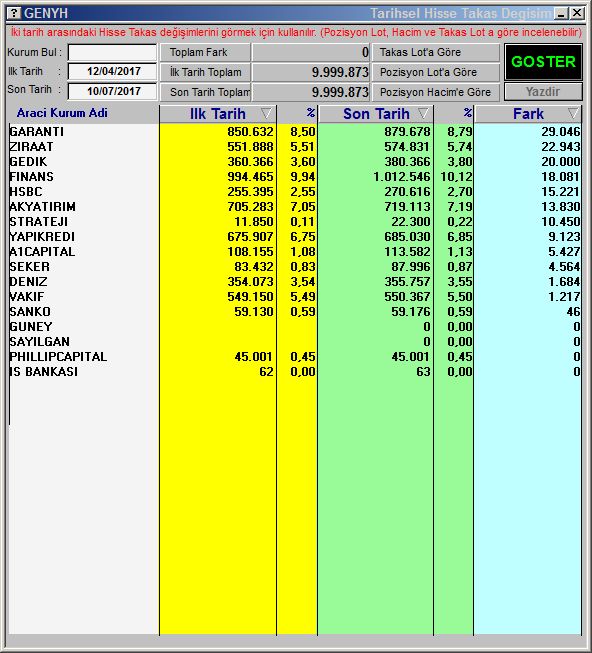Select the PHILLIPCAPITAL row

(x=295, y=357)
